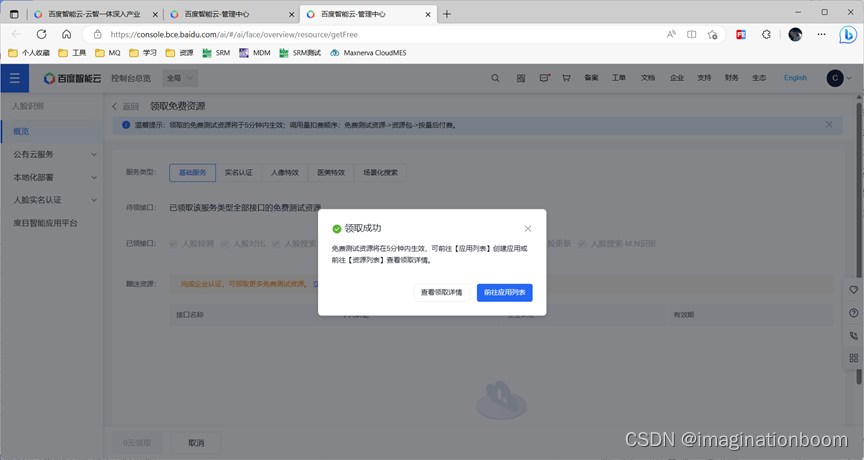Select 概览 in the left sidebar
864x460 pixels.
(x=52, y=131)
